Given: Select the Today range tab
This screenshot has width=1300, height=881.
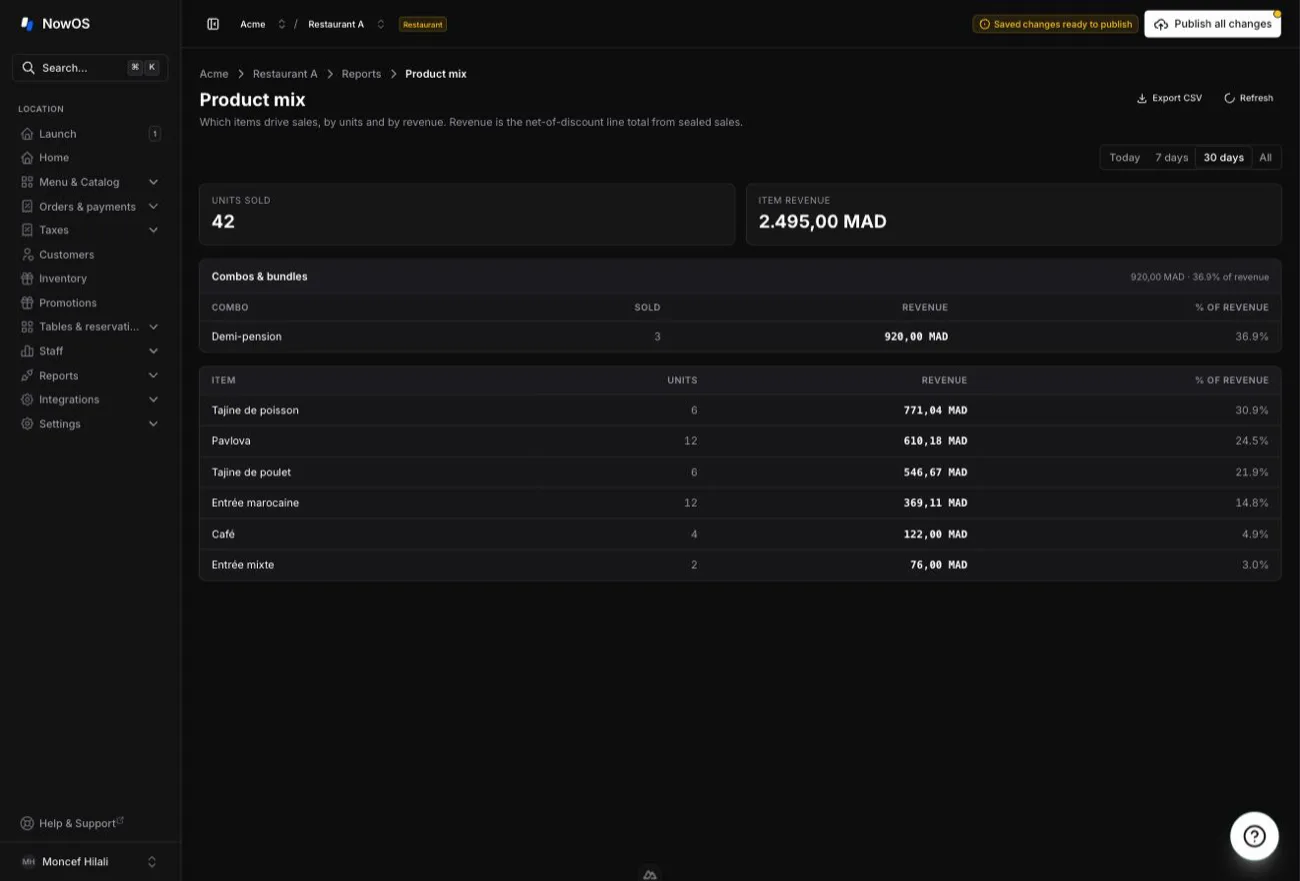Looking at the screenshot, I should tap(1124, 158).
